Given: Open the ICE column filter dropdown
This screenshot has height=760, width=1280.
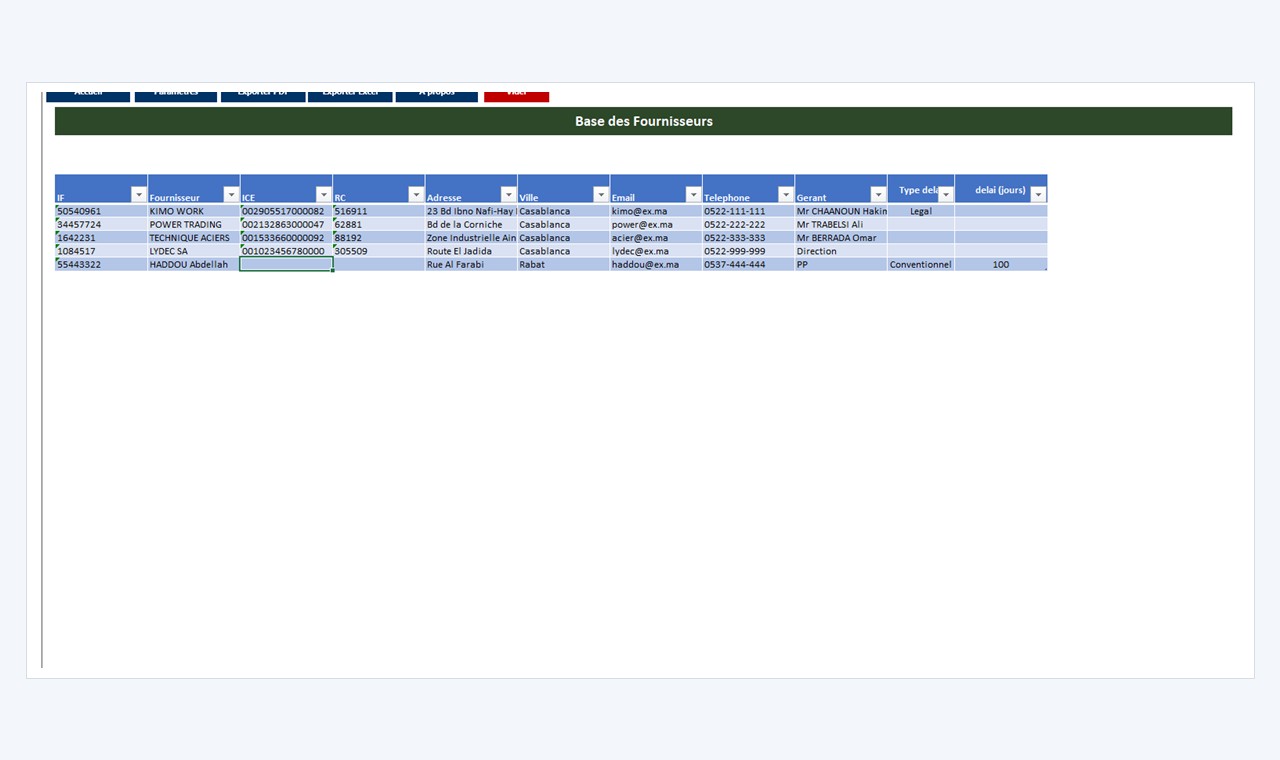Looking at the screenshot, I should (x=323, y=195).
